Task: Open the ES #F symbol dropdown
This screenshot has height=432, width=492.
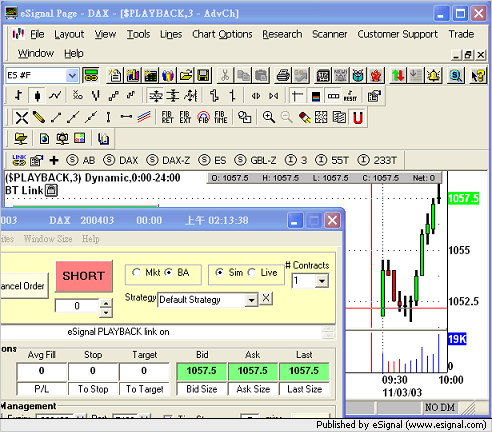Action: tap(72, 76)
